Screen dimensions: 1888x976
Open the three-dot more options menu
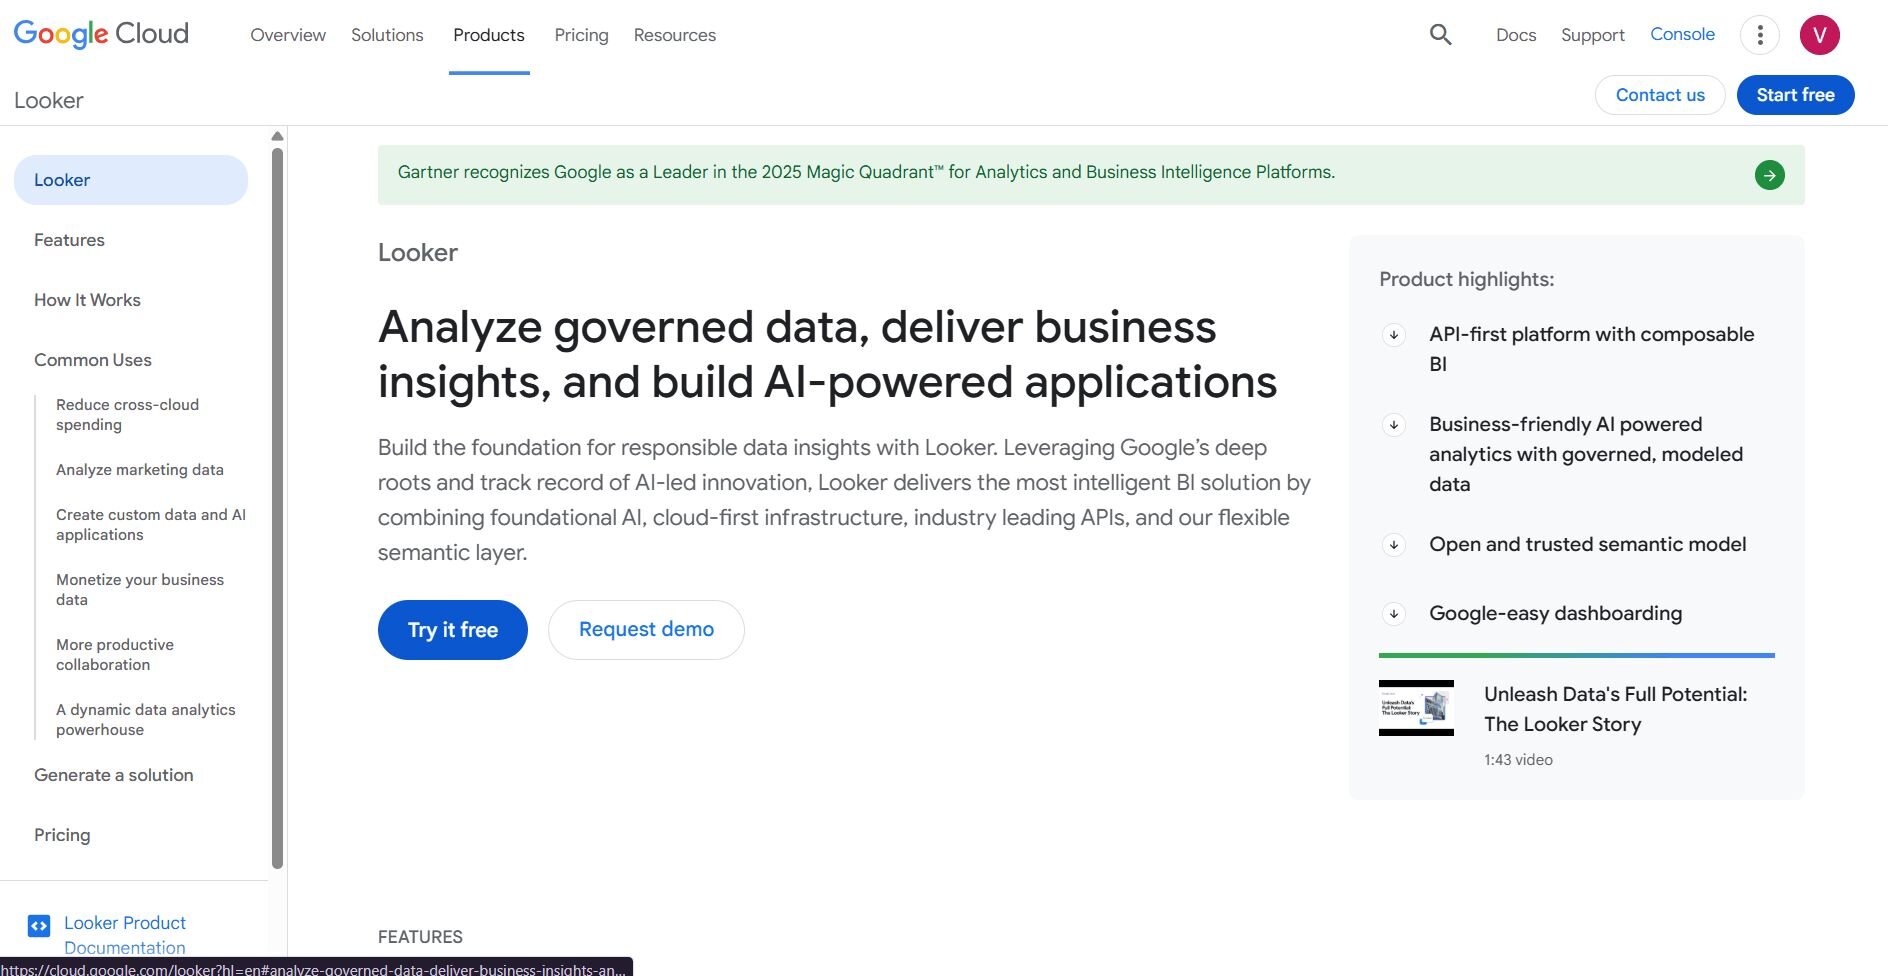coord(1759,35)
